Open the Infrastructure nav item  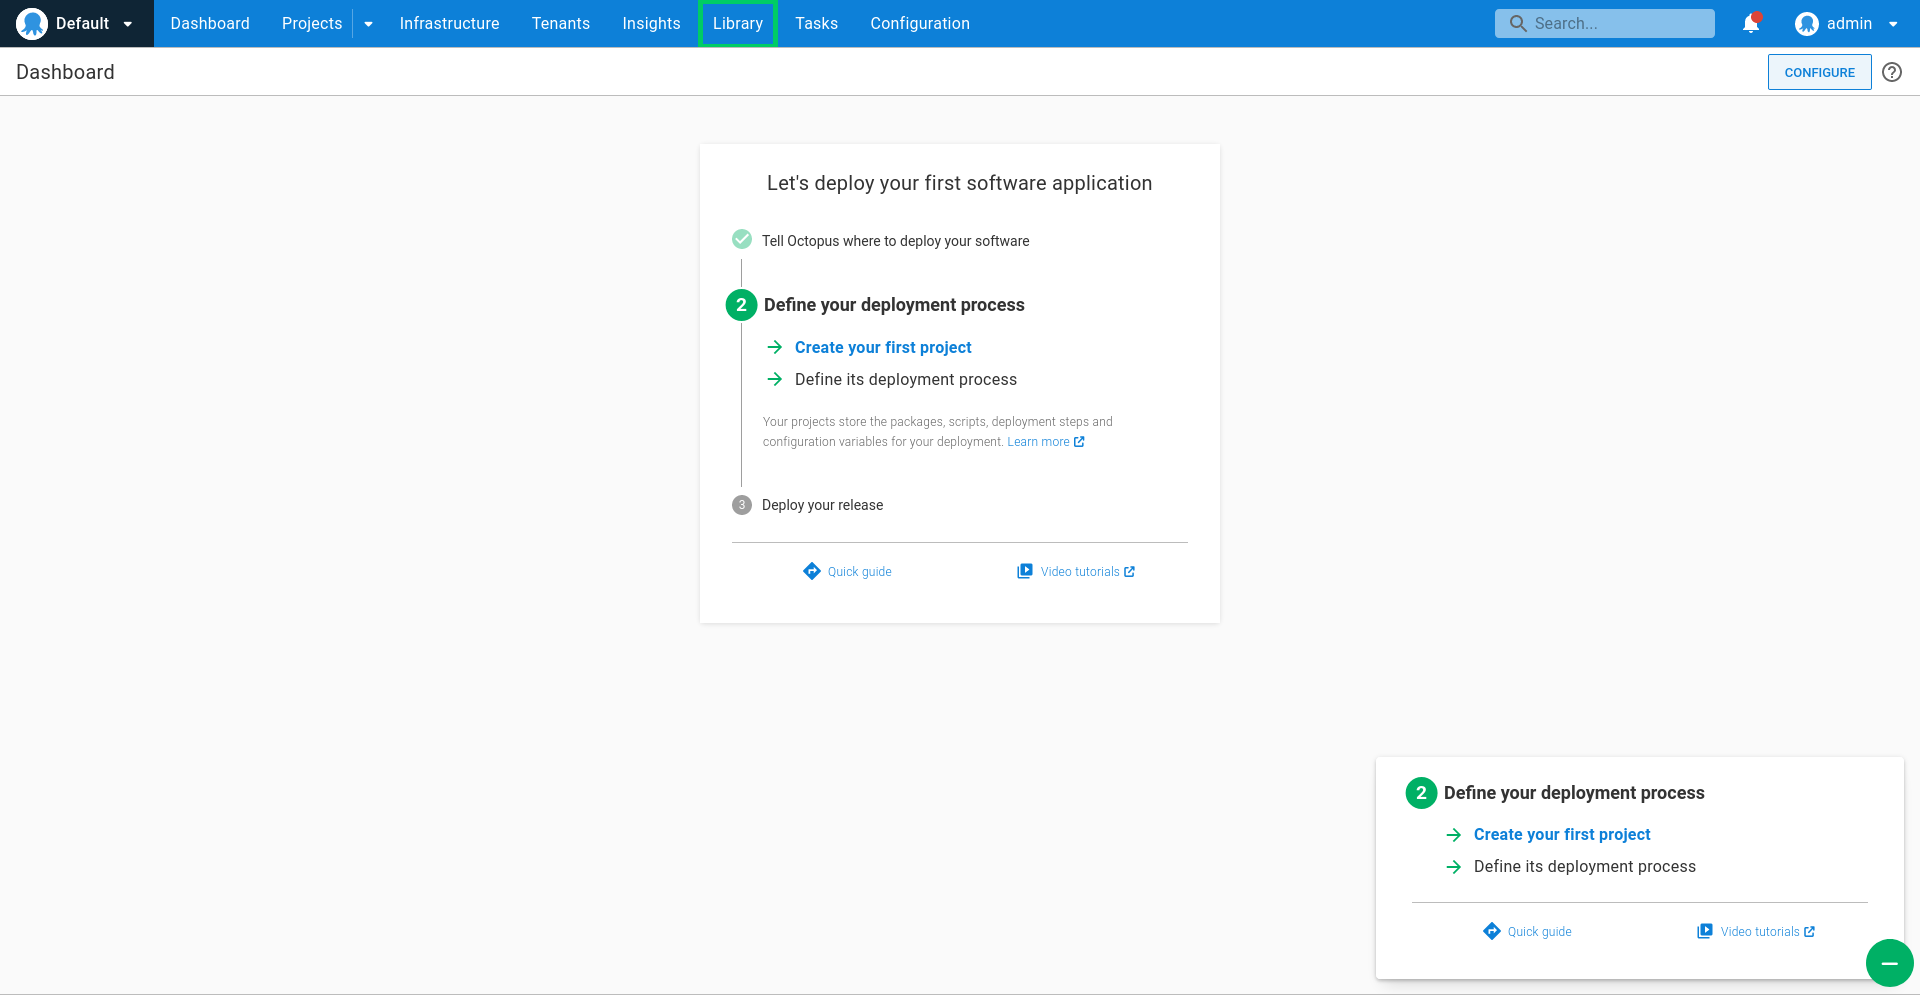449,23
